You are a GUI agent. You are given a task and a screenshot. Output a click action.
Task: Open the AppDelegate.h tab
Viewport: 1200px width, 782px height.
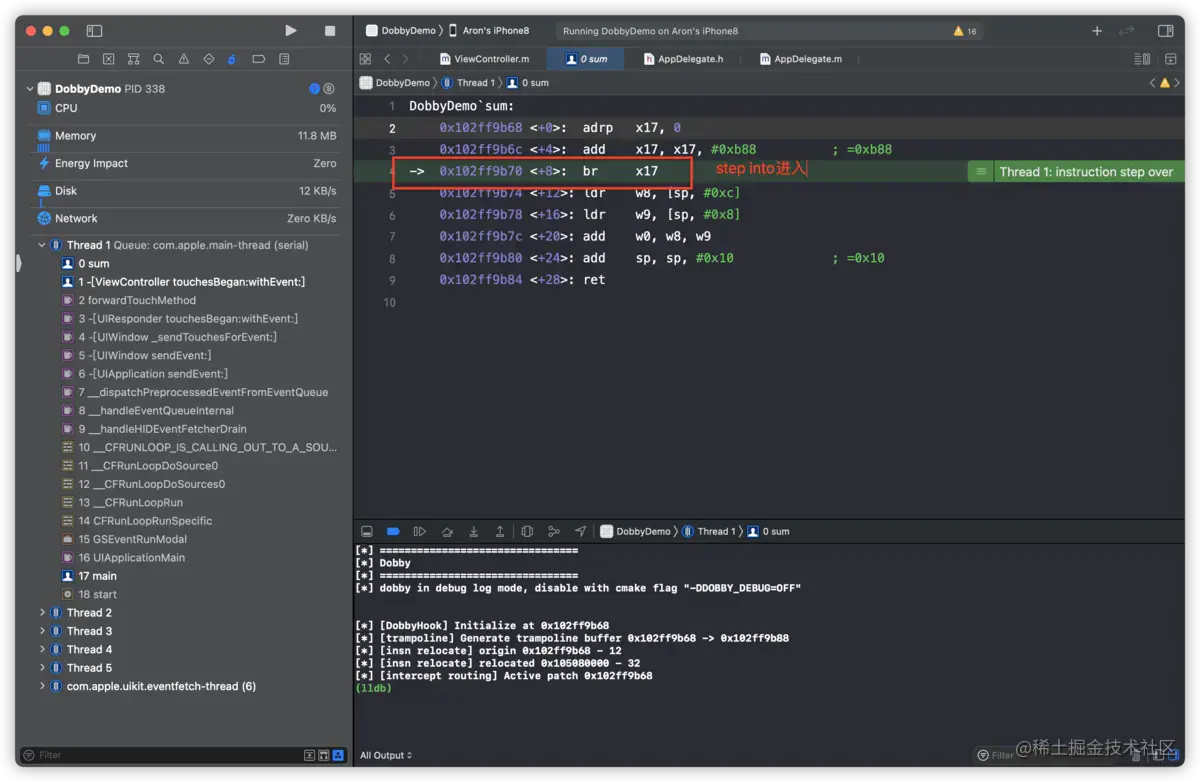click(x=684, y=59)
